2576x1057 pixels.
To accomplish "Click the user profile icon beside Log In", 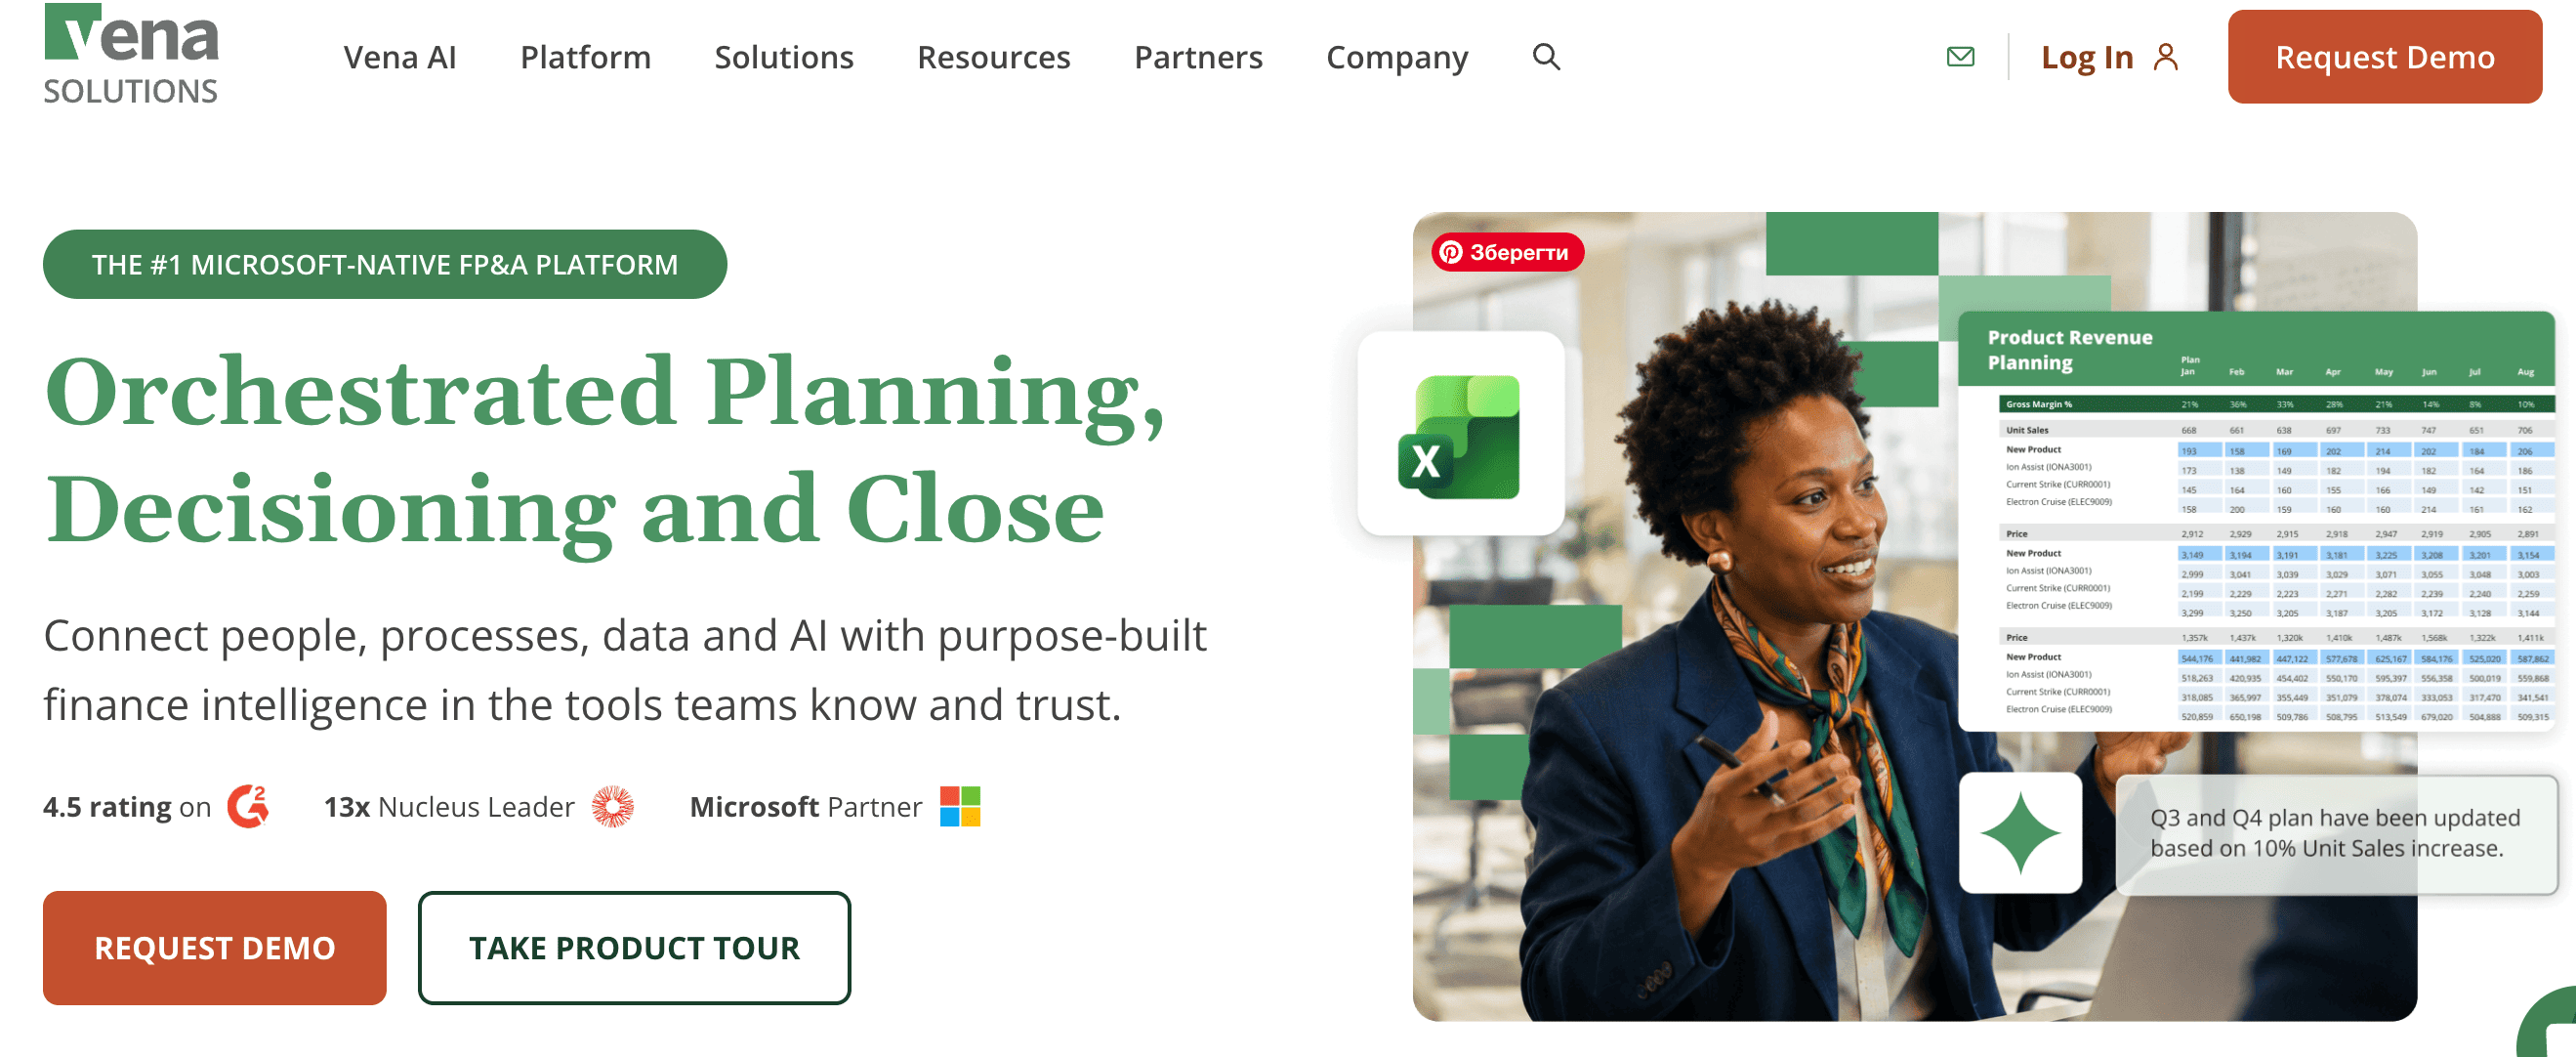I will tap(2165, 57).
